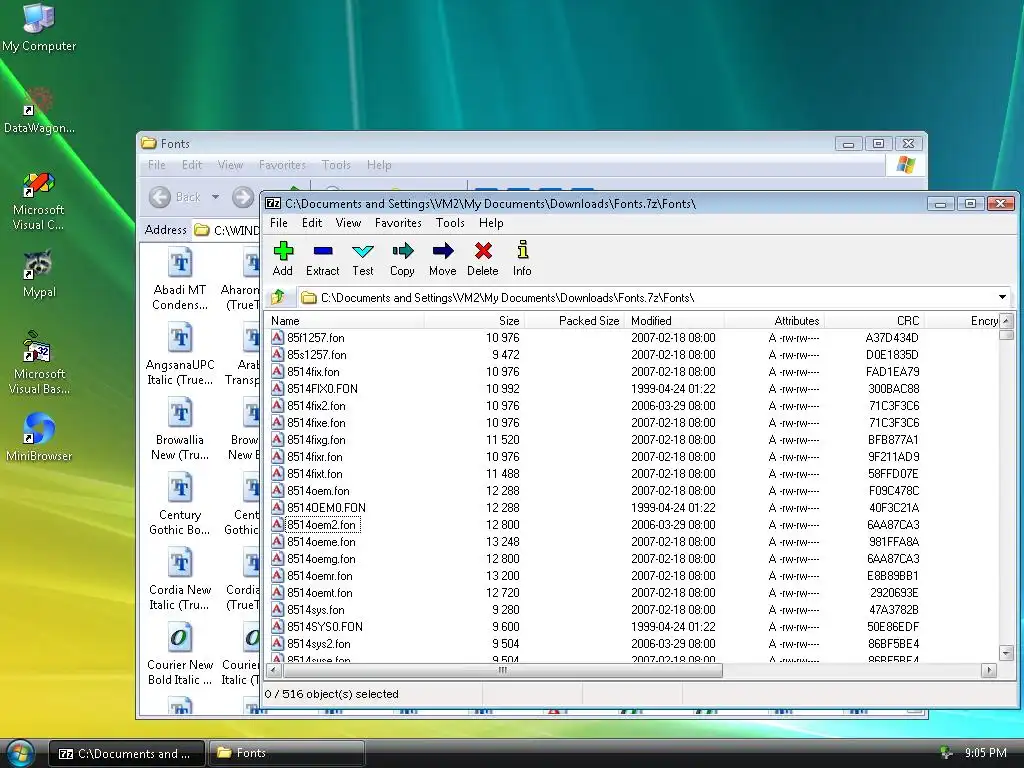Open the Mypal desktop icon
Image resolution: width=1024 pixels, height=768 pixels.
click(39, 274)
